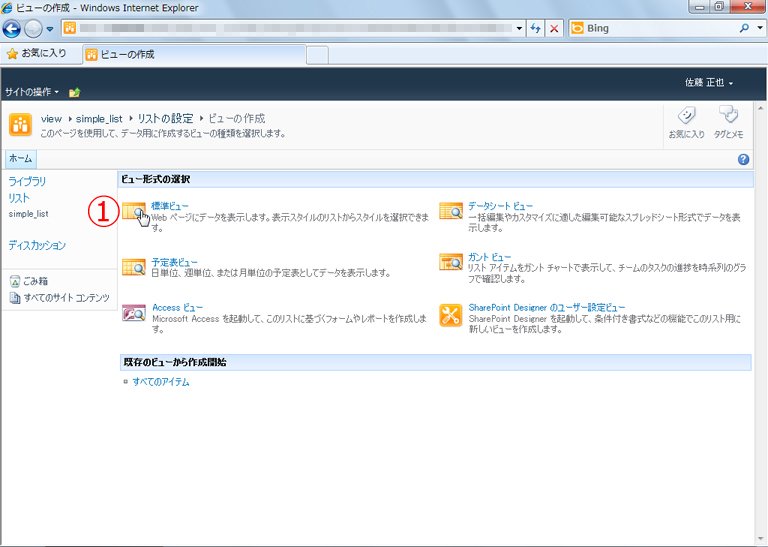This screenshot has width=768, height=547.
Task: Click the SharePoint Designer custom view icon
Action: (451, 315)
